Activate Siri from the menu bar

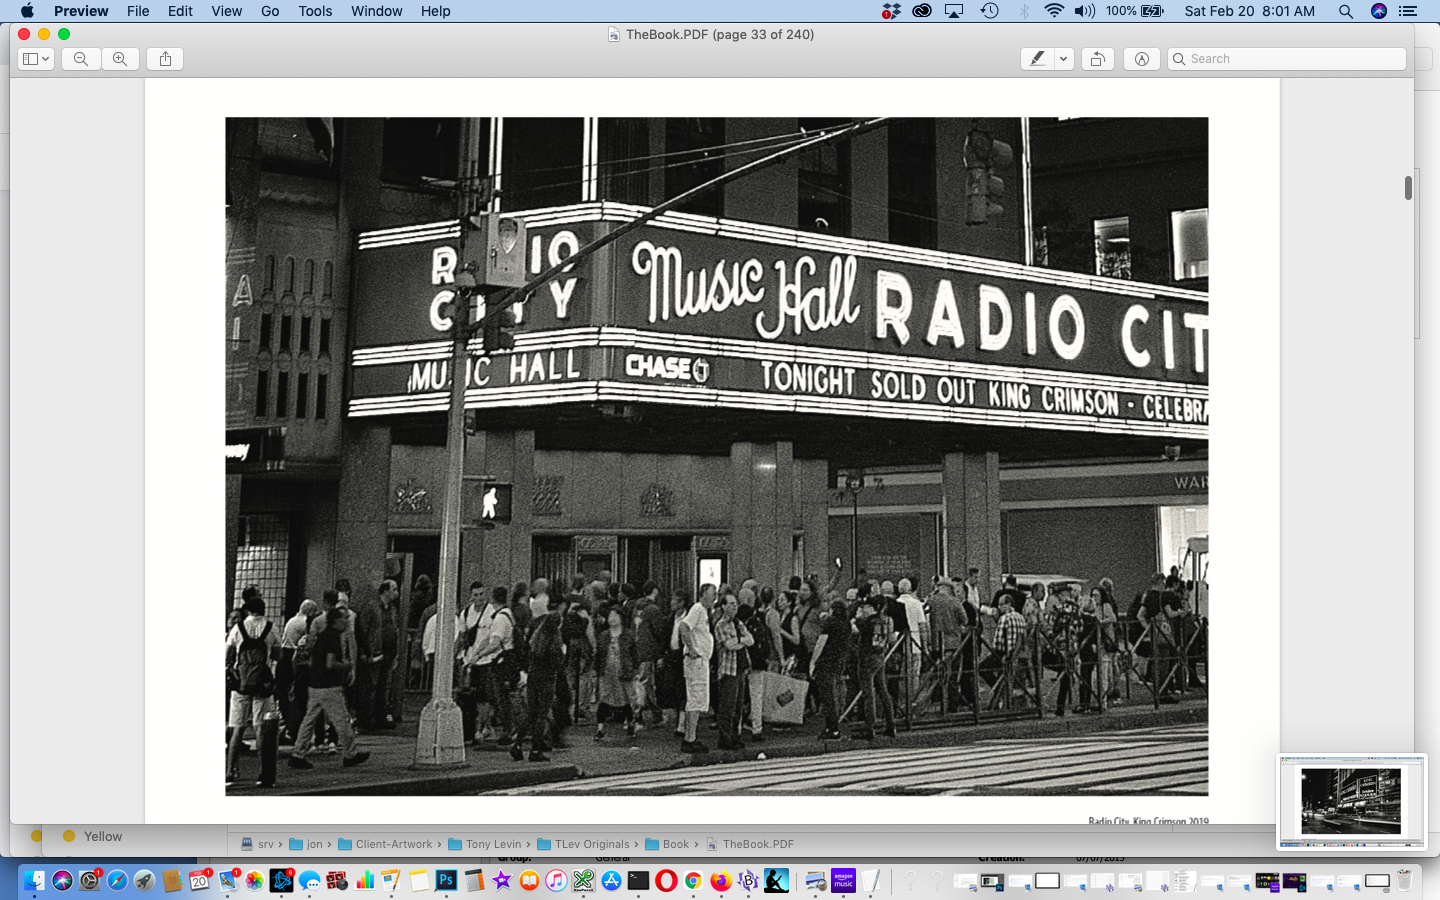click(x=1379, y=11)
